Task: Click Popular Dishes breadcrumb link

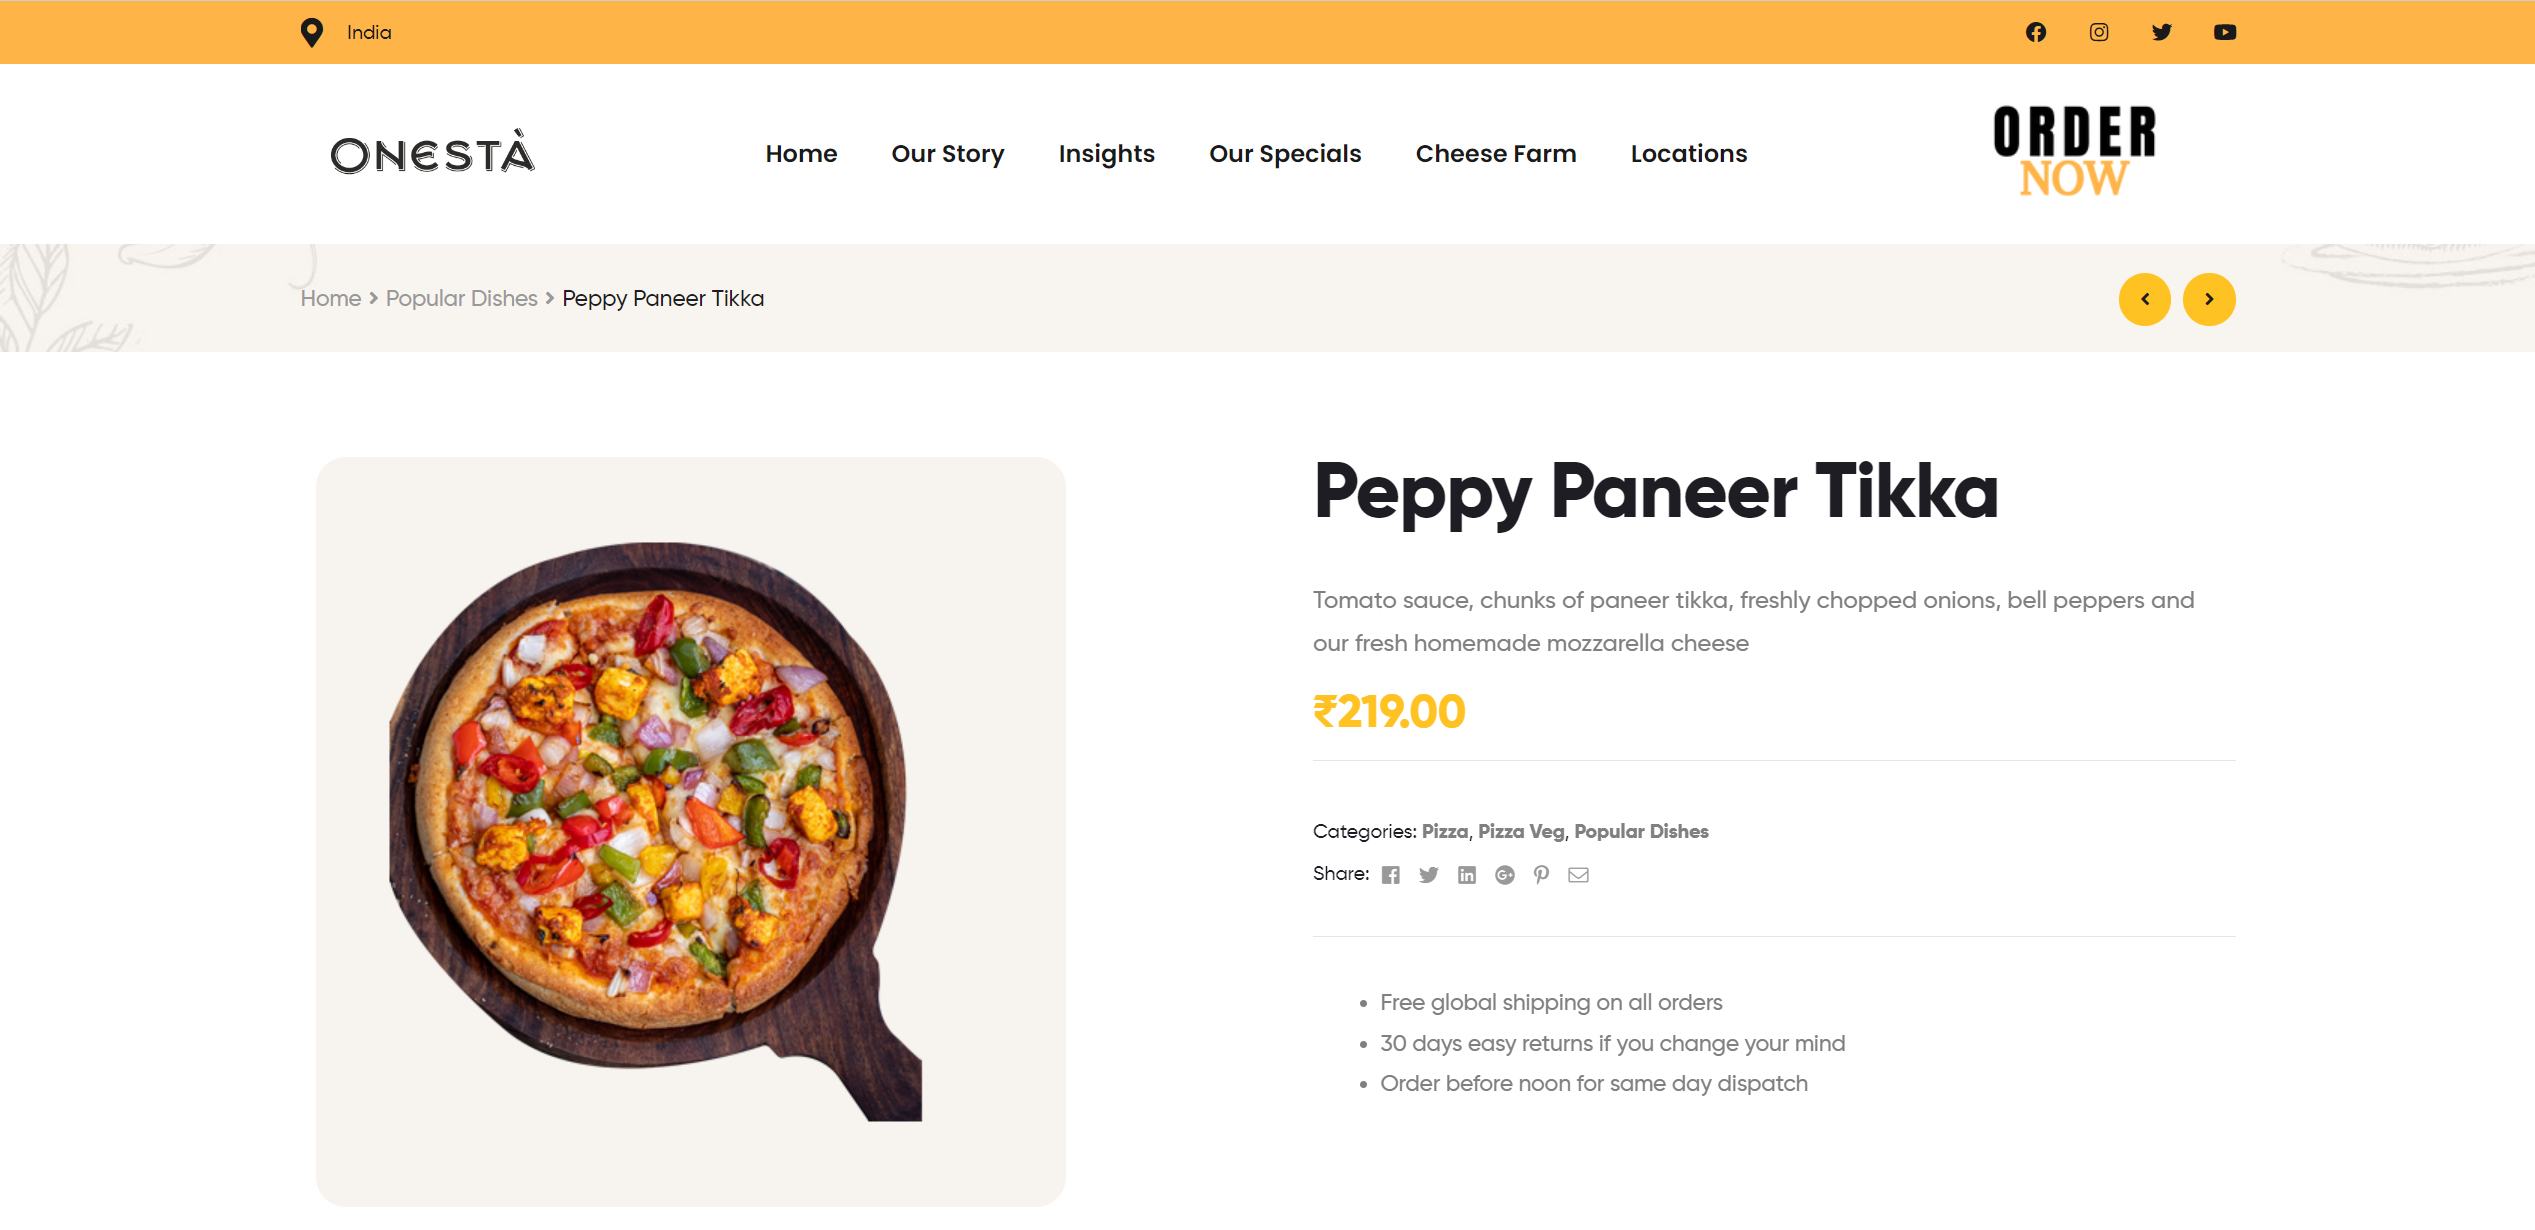Action: 462,299
